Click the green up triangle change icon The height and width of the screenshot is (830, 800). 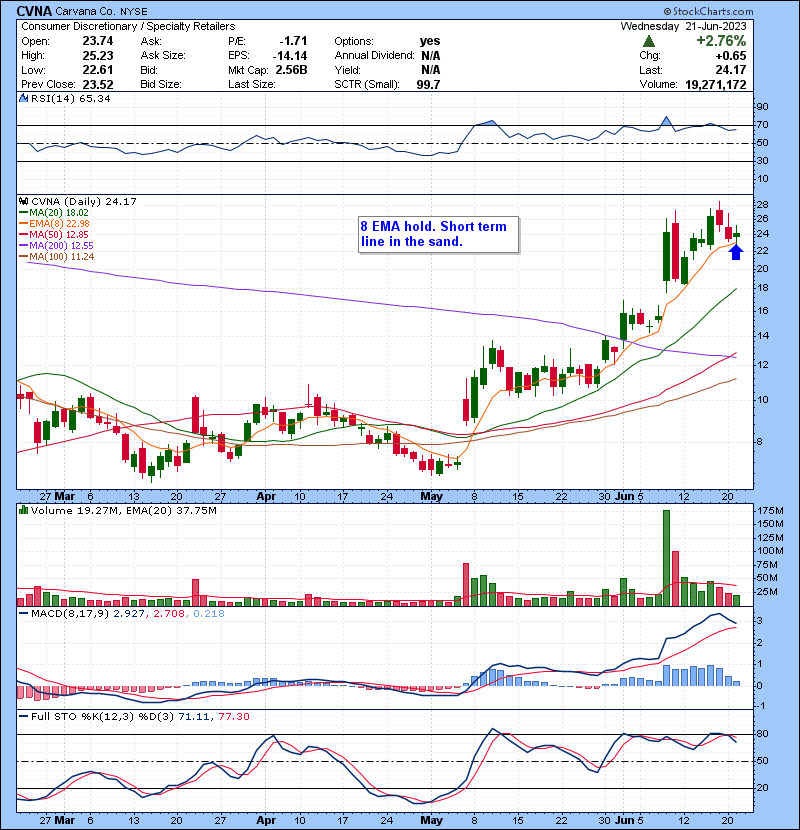click(649, 41)
